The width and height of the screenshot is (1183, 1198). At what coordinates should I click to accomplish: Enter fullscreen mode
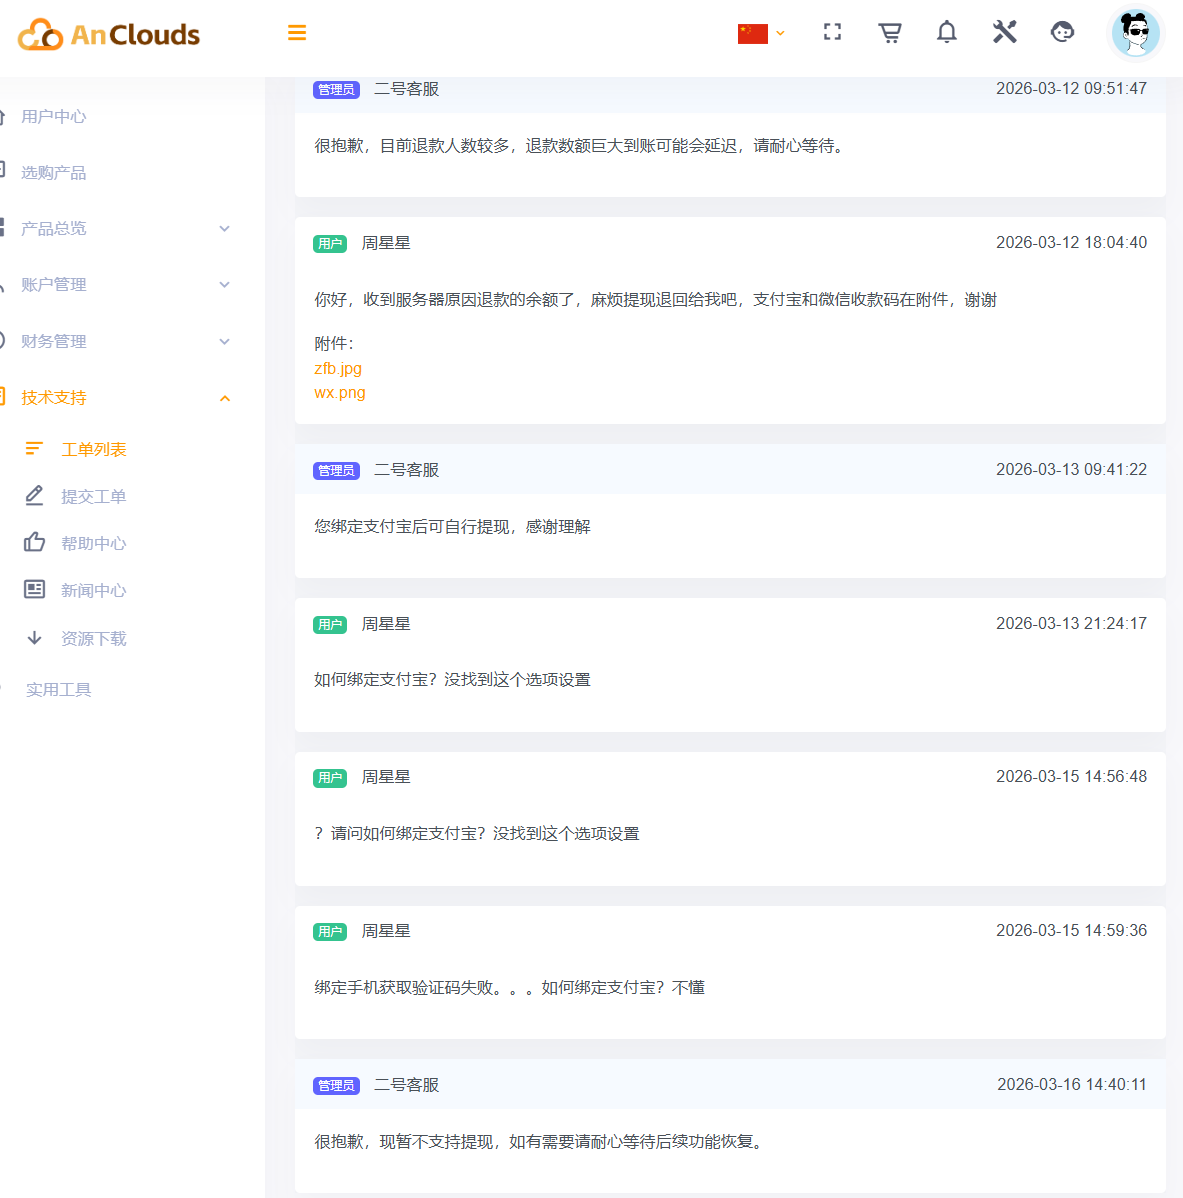tap(832, 32)
